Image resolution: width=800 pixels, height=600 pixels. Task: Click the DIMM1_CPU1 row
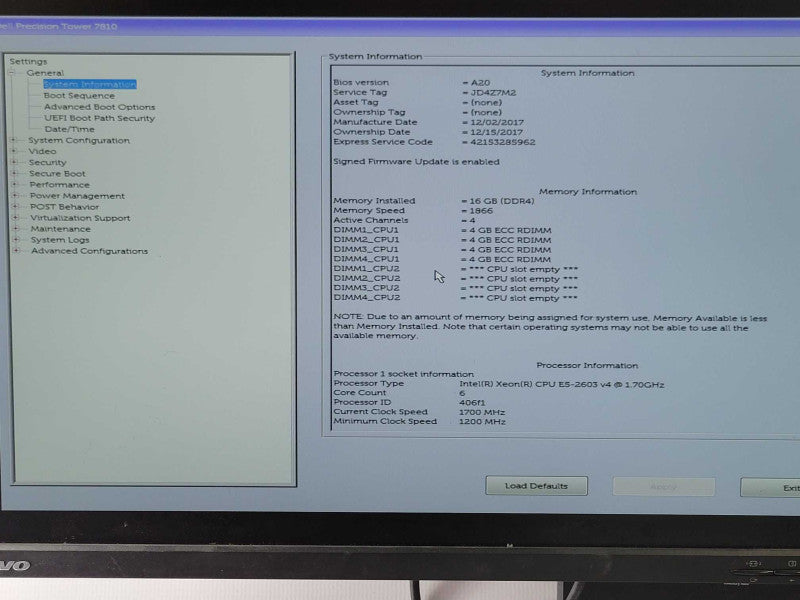[442, 230]
